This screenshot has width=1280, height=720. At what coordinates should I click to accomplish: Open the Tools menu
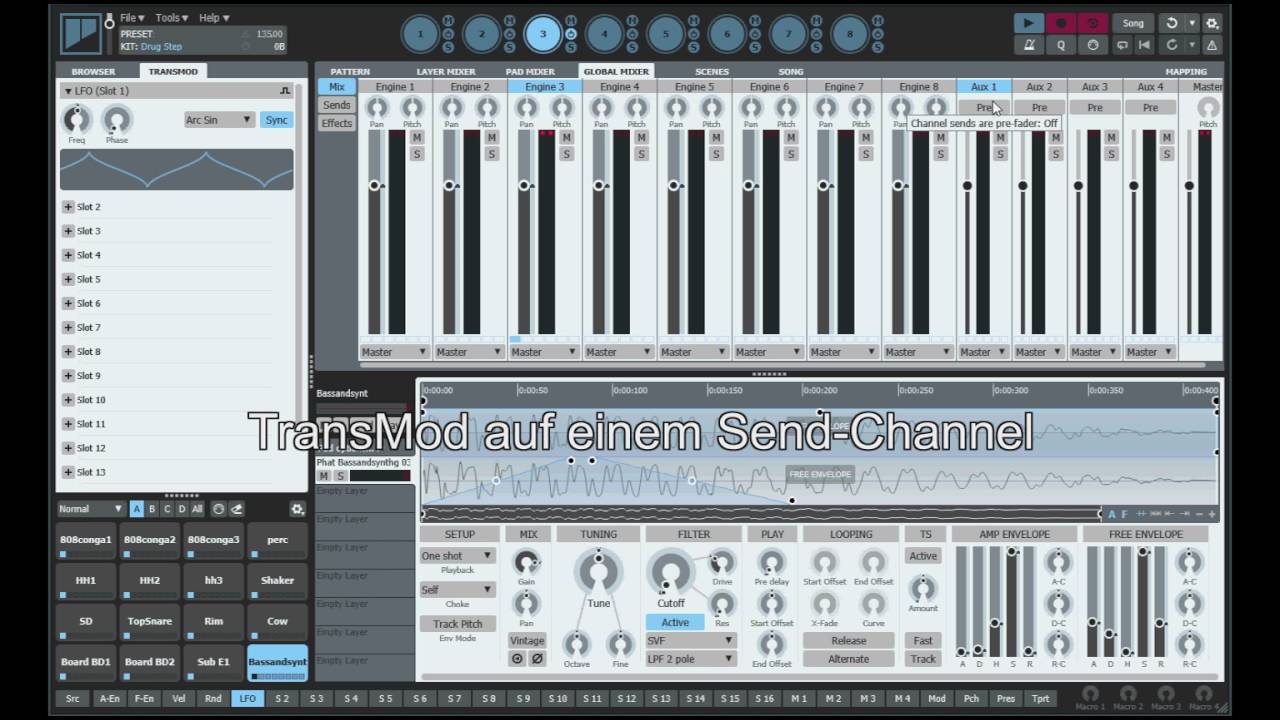click(x=171, y=18)
